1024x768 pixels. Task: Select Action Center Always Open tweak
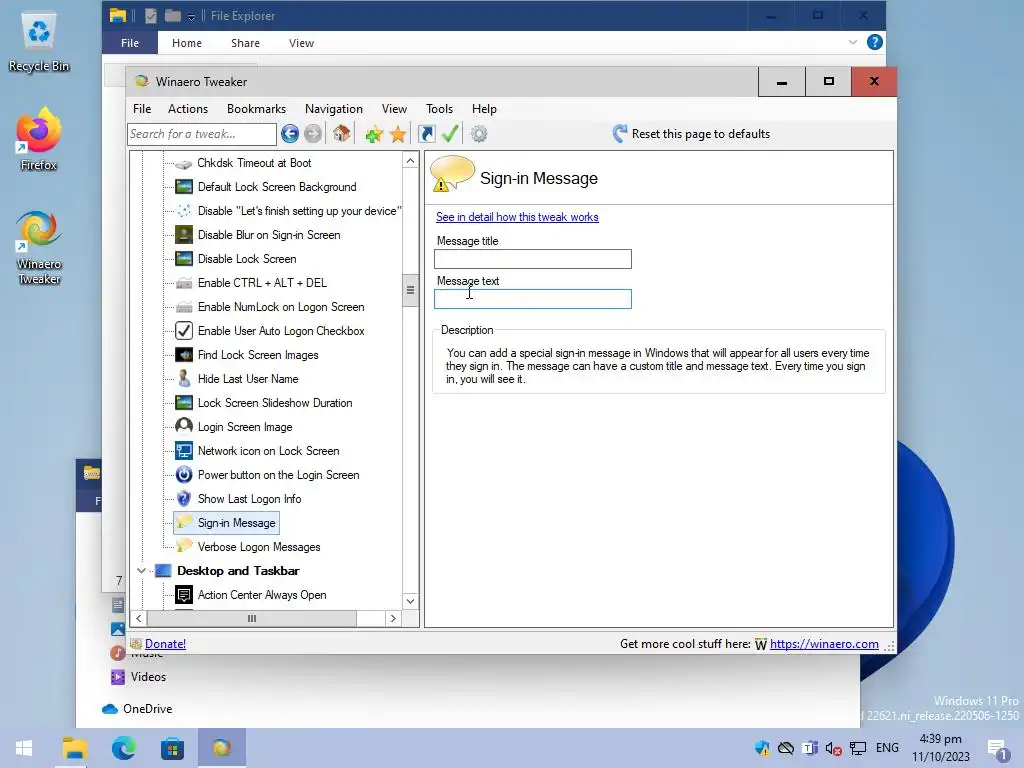click(262, 595)
